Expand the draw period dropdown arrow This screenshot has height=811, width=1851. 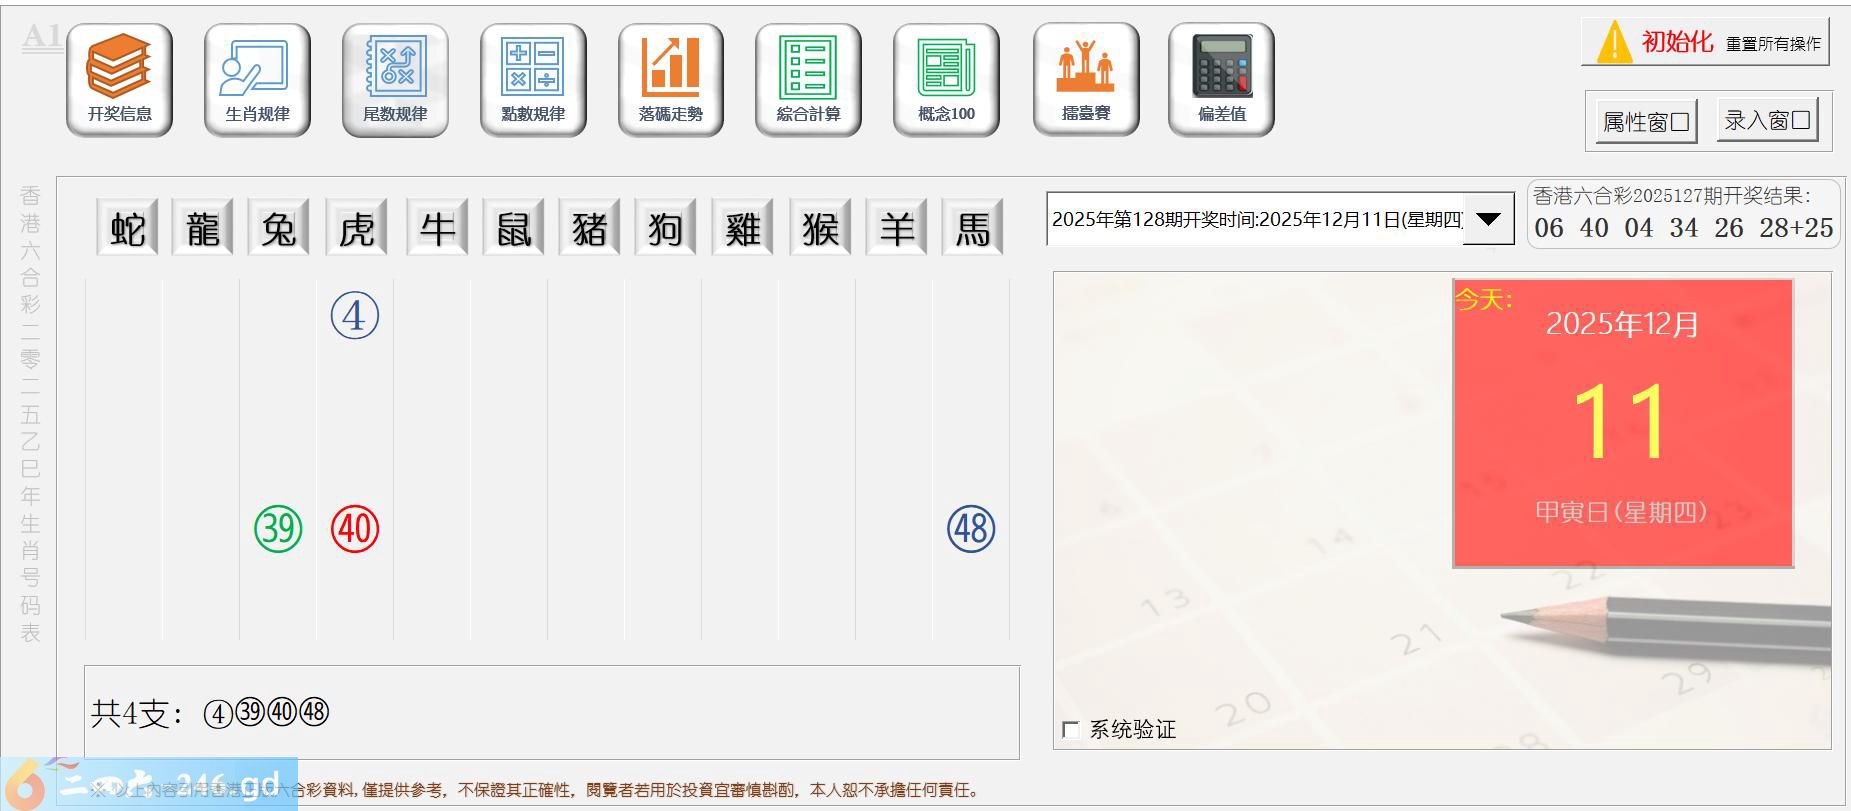(x=1488, y=219)
